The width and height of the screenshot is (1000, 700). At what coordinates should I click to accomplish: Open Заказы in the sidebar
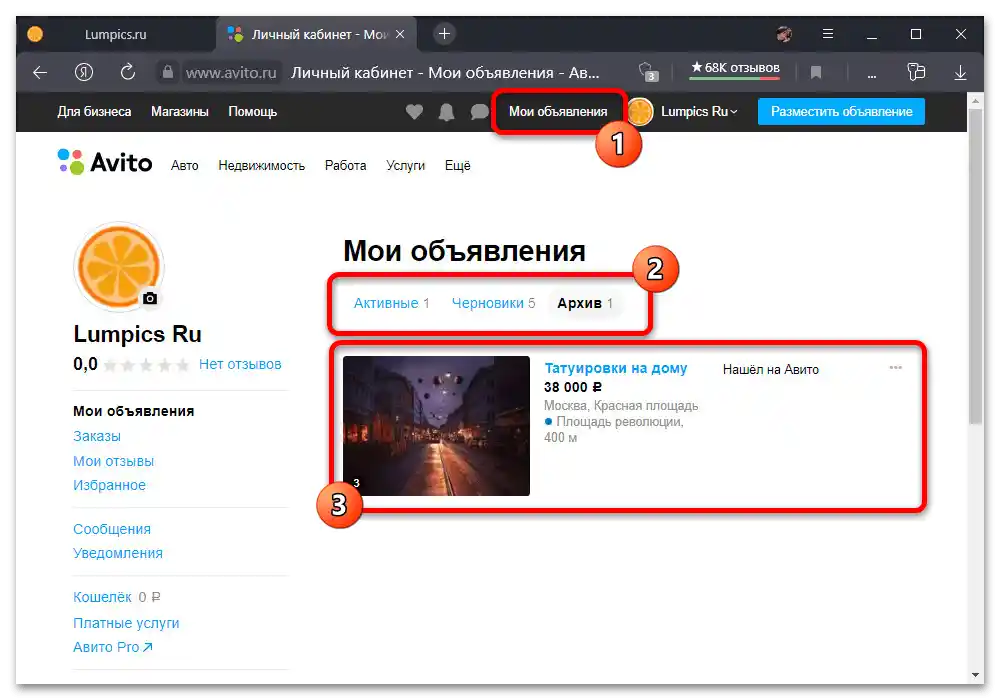[97, 436]
